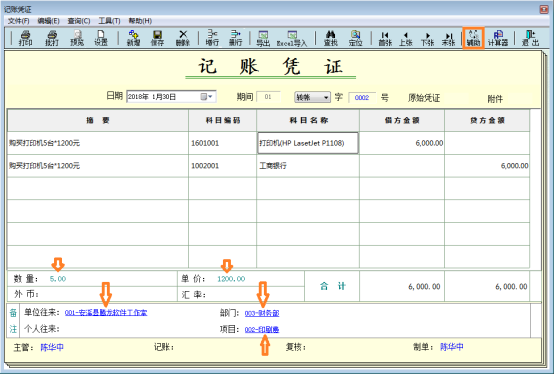Screen dimensions: 555x375
Task: Expand the 转账 voucher type dropdown
Action: [326, 97]
